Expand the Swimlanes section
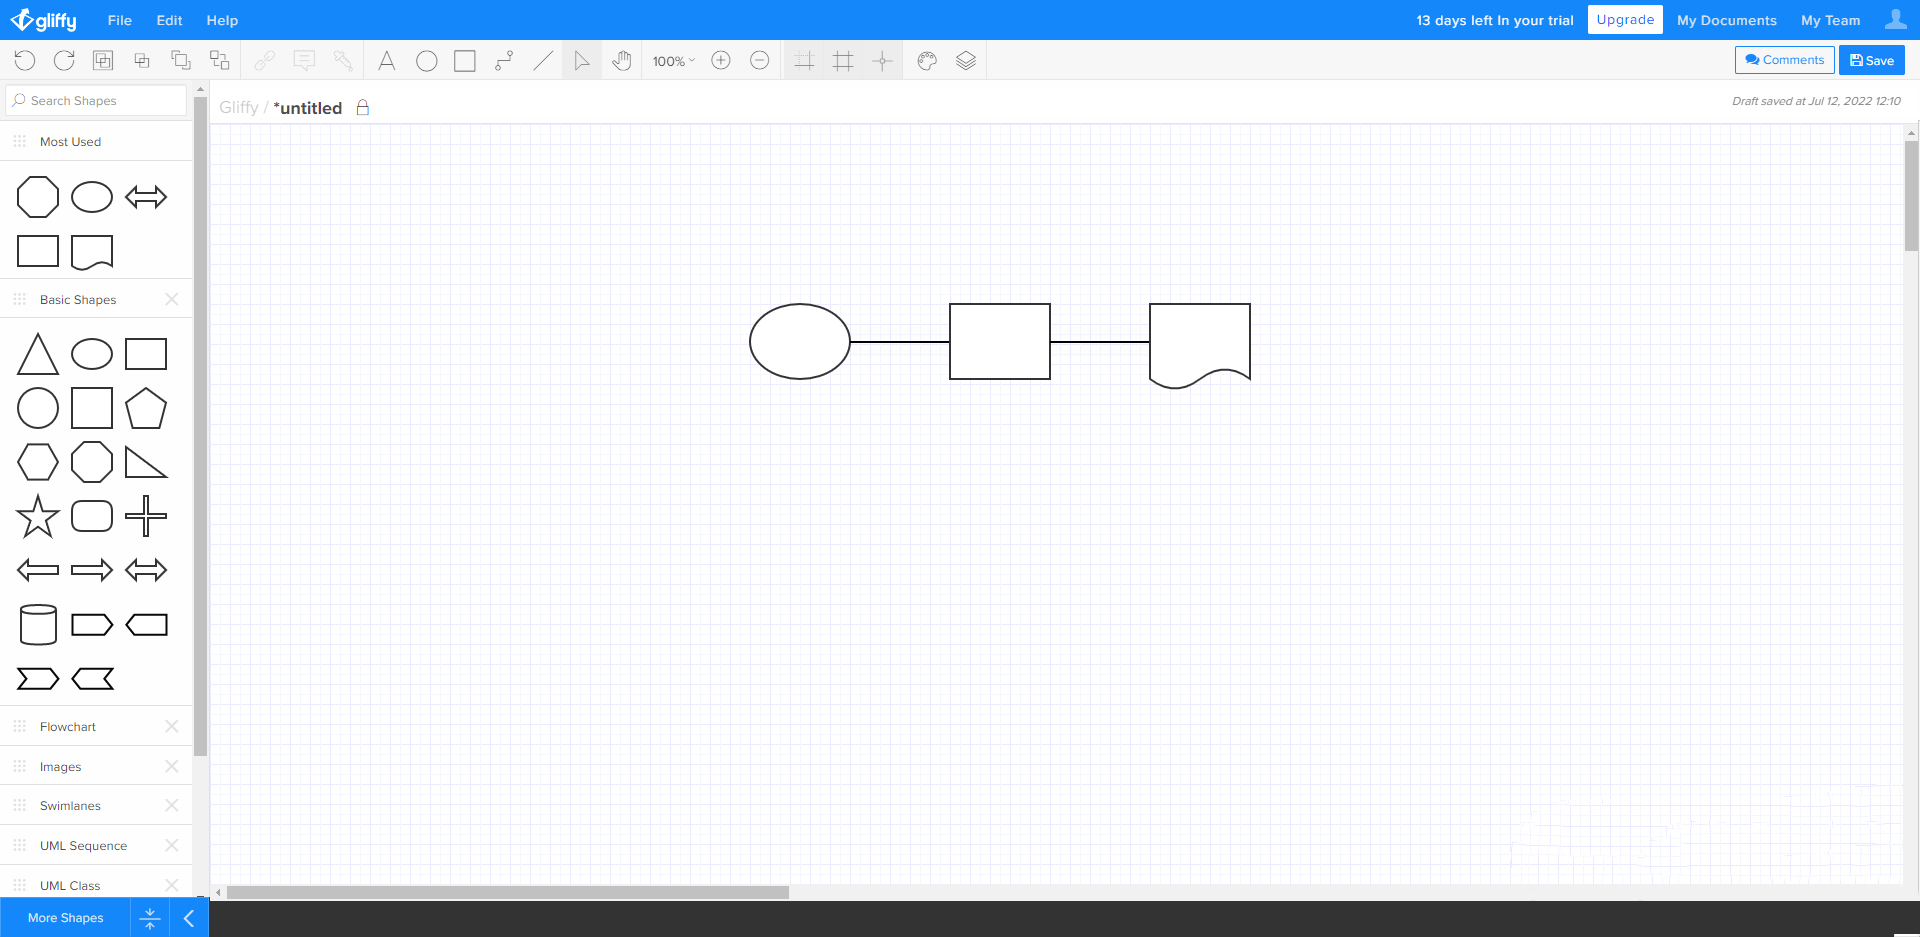Screen dimensions: 1920x937 click(x=70, y=806)
